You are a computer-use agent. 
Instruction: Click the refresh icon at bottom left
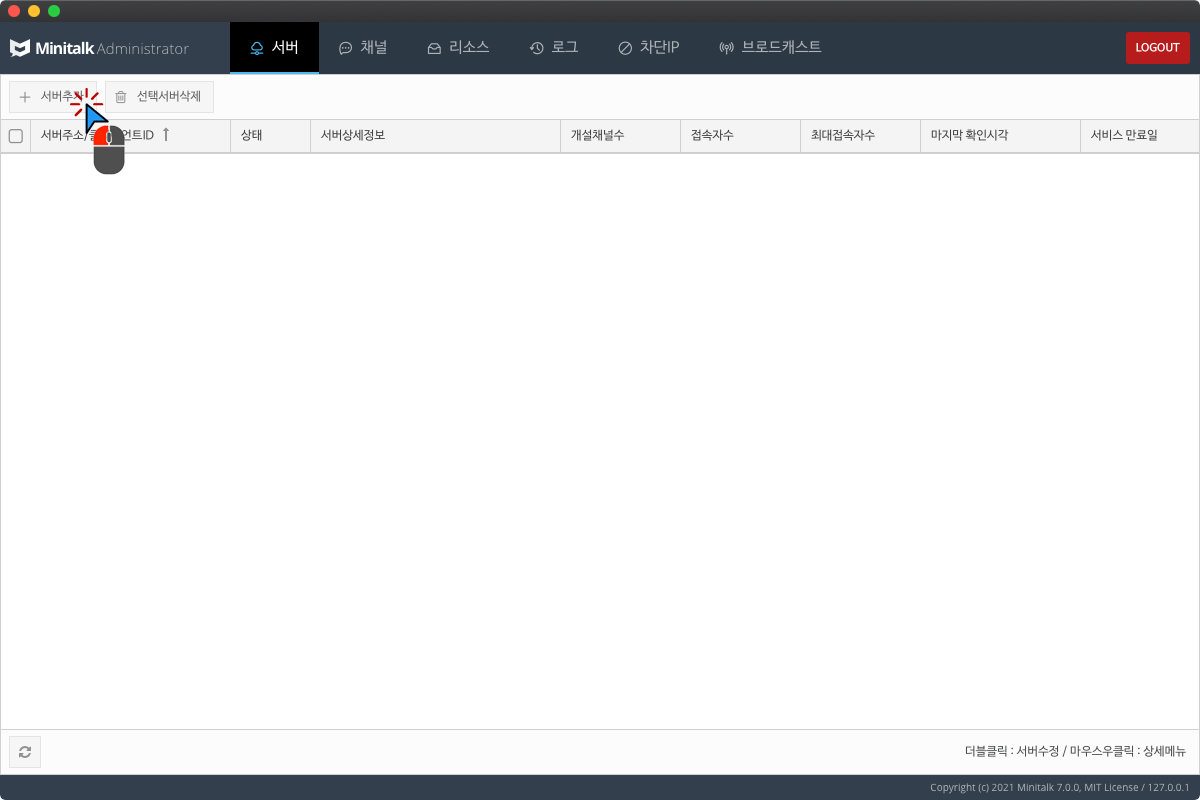(x=25, y=752)
